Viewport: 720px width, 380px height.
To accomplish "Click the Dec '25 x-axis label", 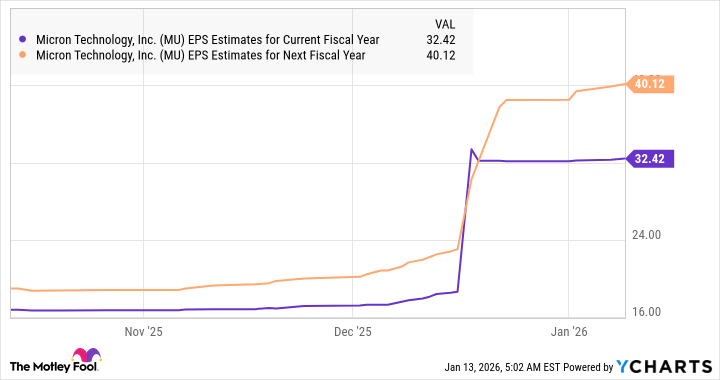I will (x=353, y=331).
